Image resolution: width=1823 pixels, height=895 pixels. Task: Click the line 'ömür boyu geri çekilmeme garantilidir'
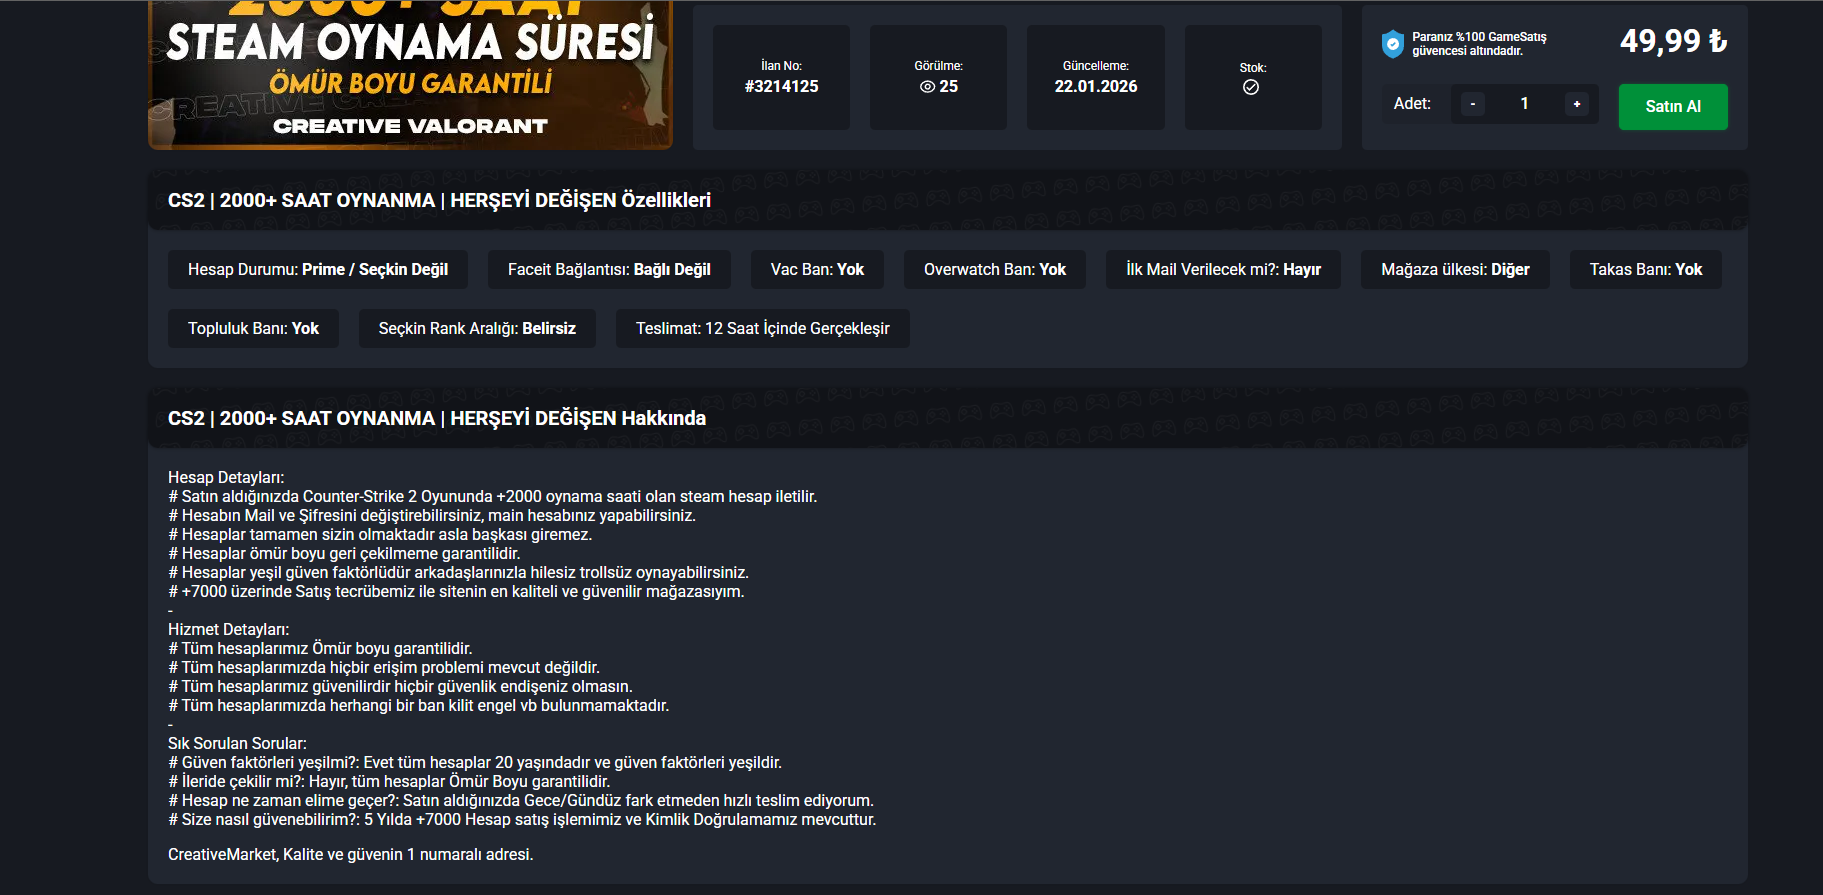344,553
